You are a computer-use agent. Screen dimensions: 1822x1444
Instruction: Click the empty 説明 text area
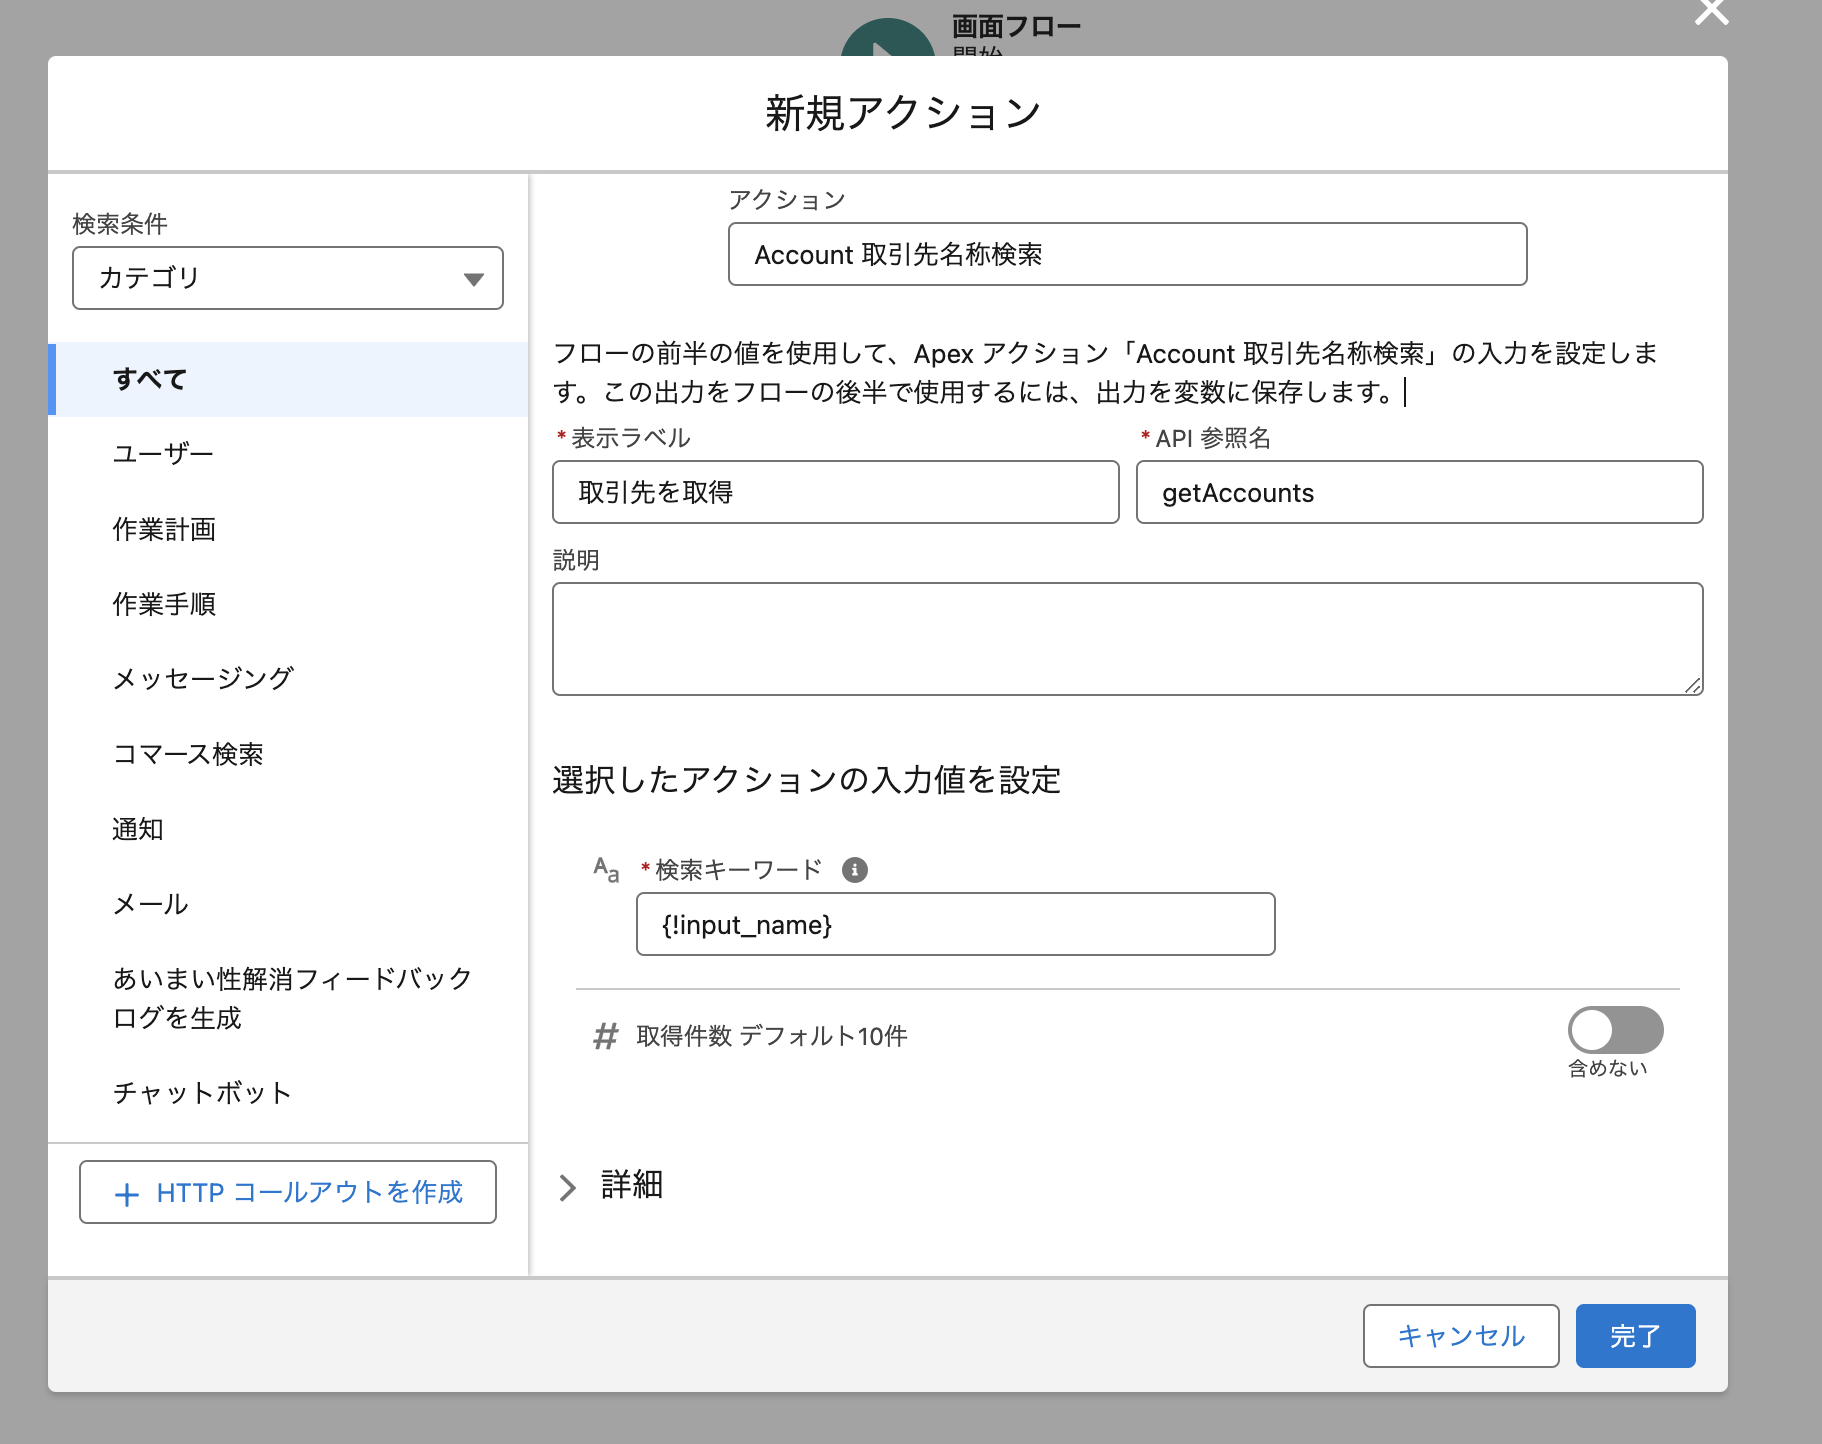pos(1128,637)
